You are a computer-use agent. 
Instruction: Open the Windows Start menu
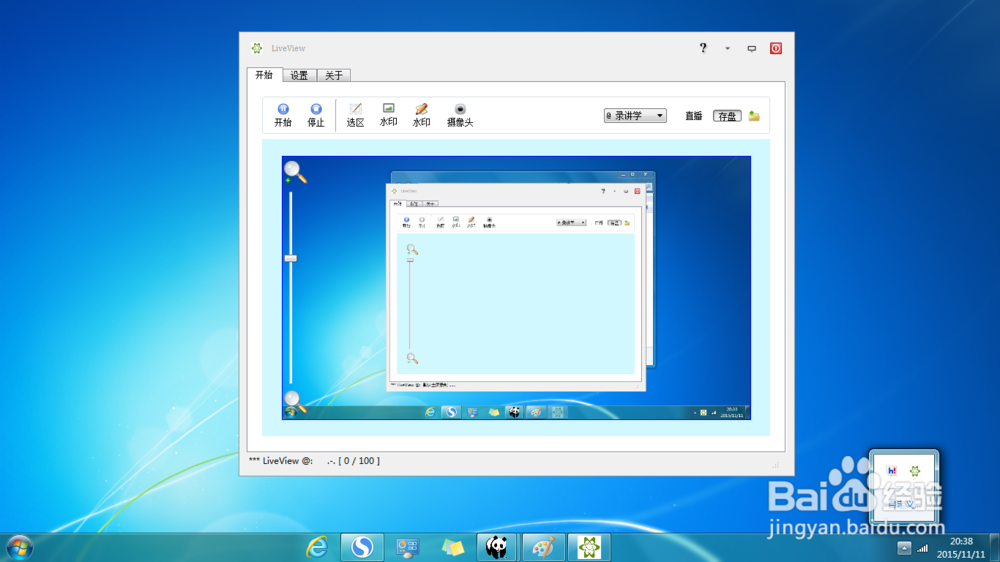pos(20,547)
